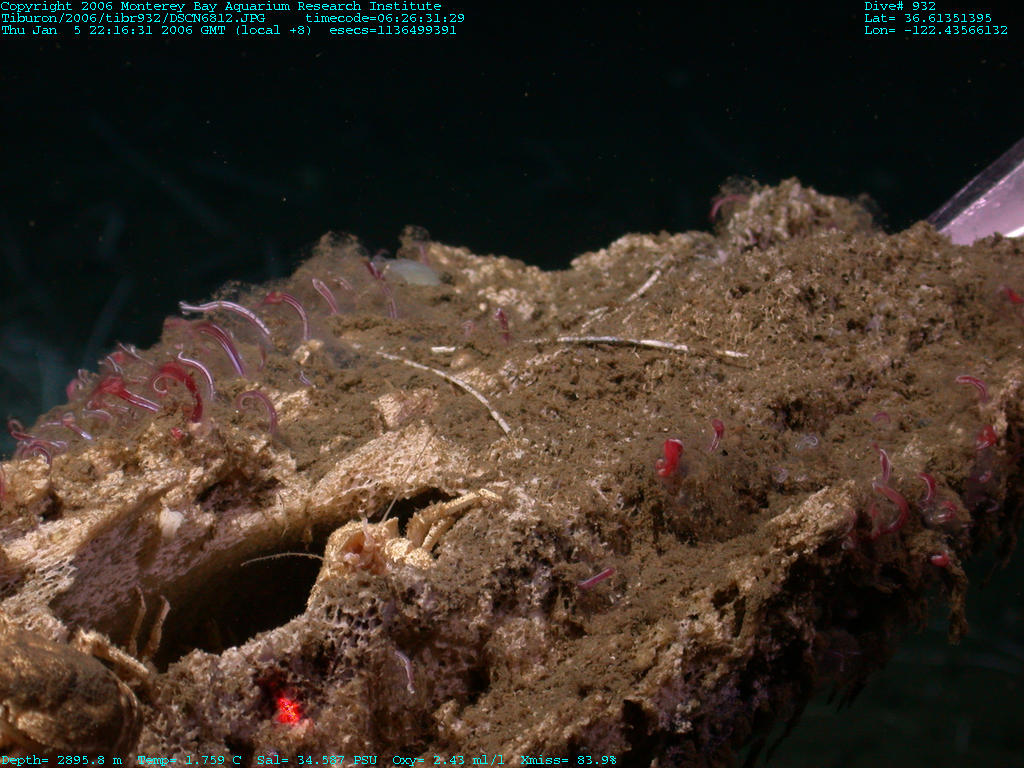
Task: Click the glowing red laser dot
Action: tap(288, 710)
